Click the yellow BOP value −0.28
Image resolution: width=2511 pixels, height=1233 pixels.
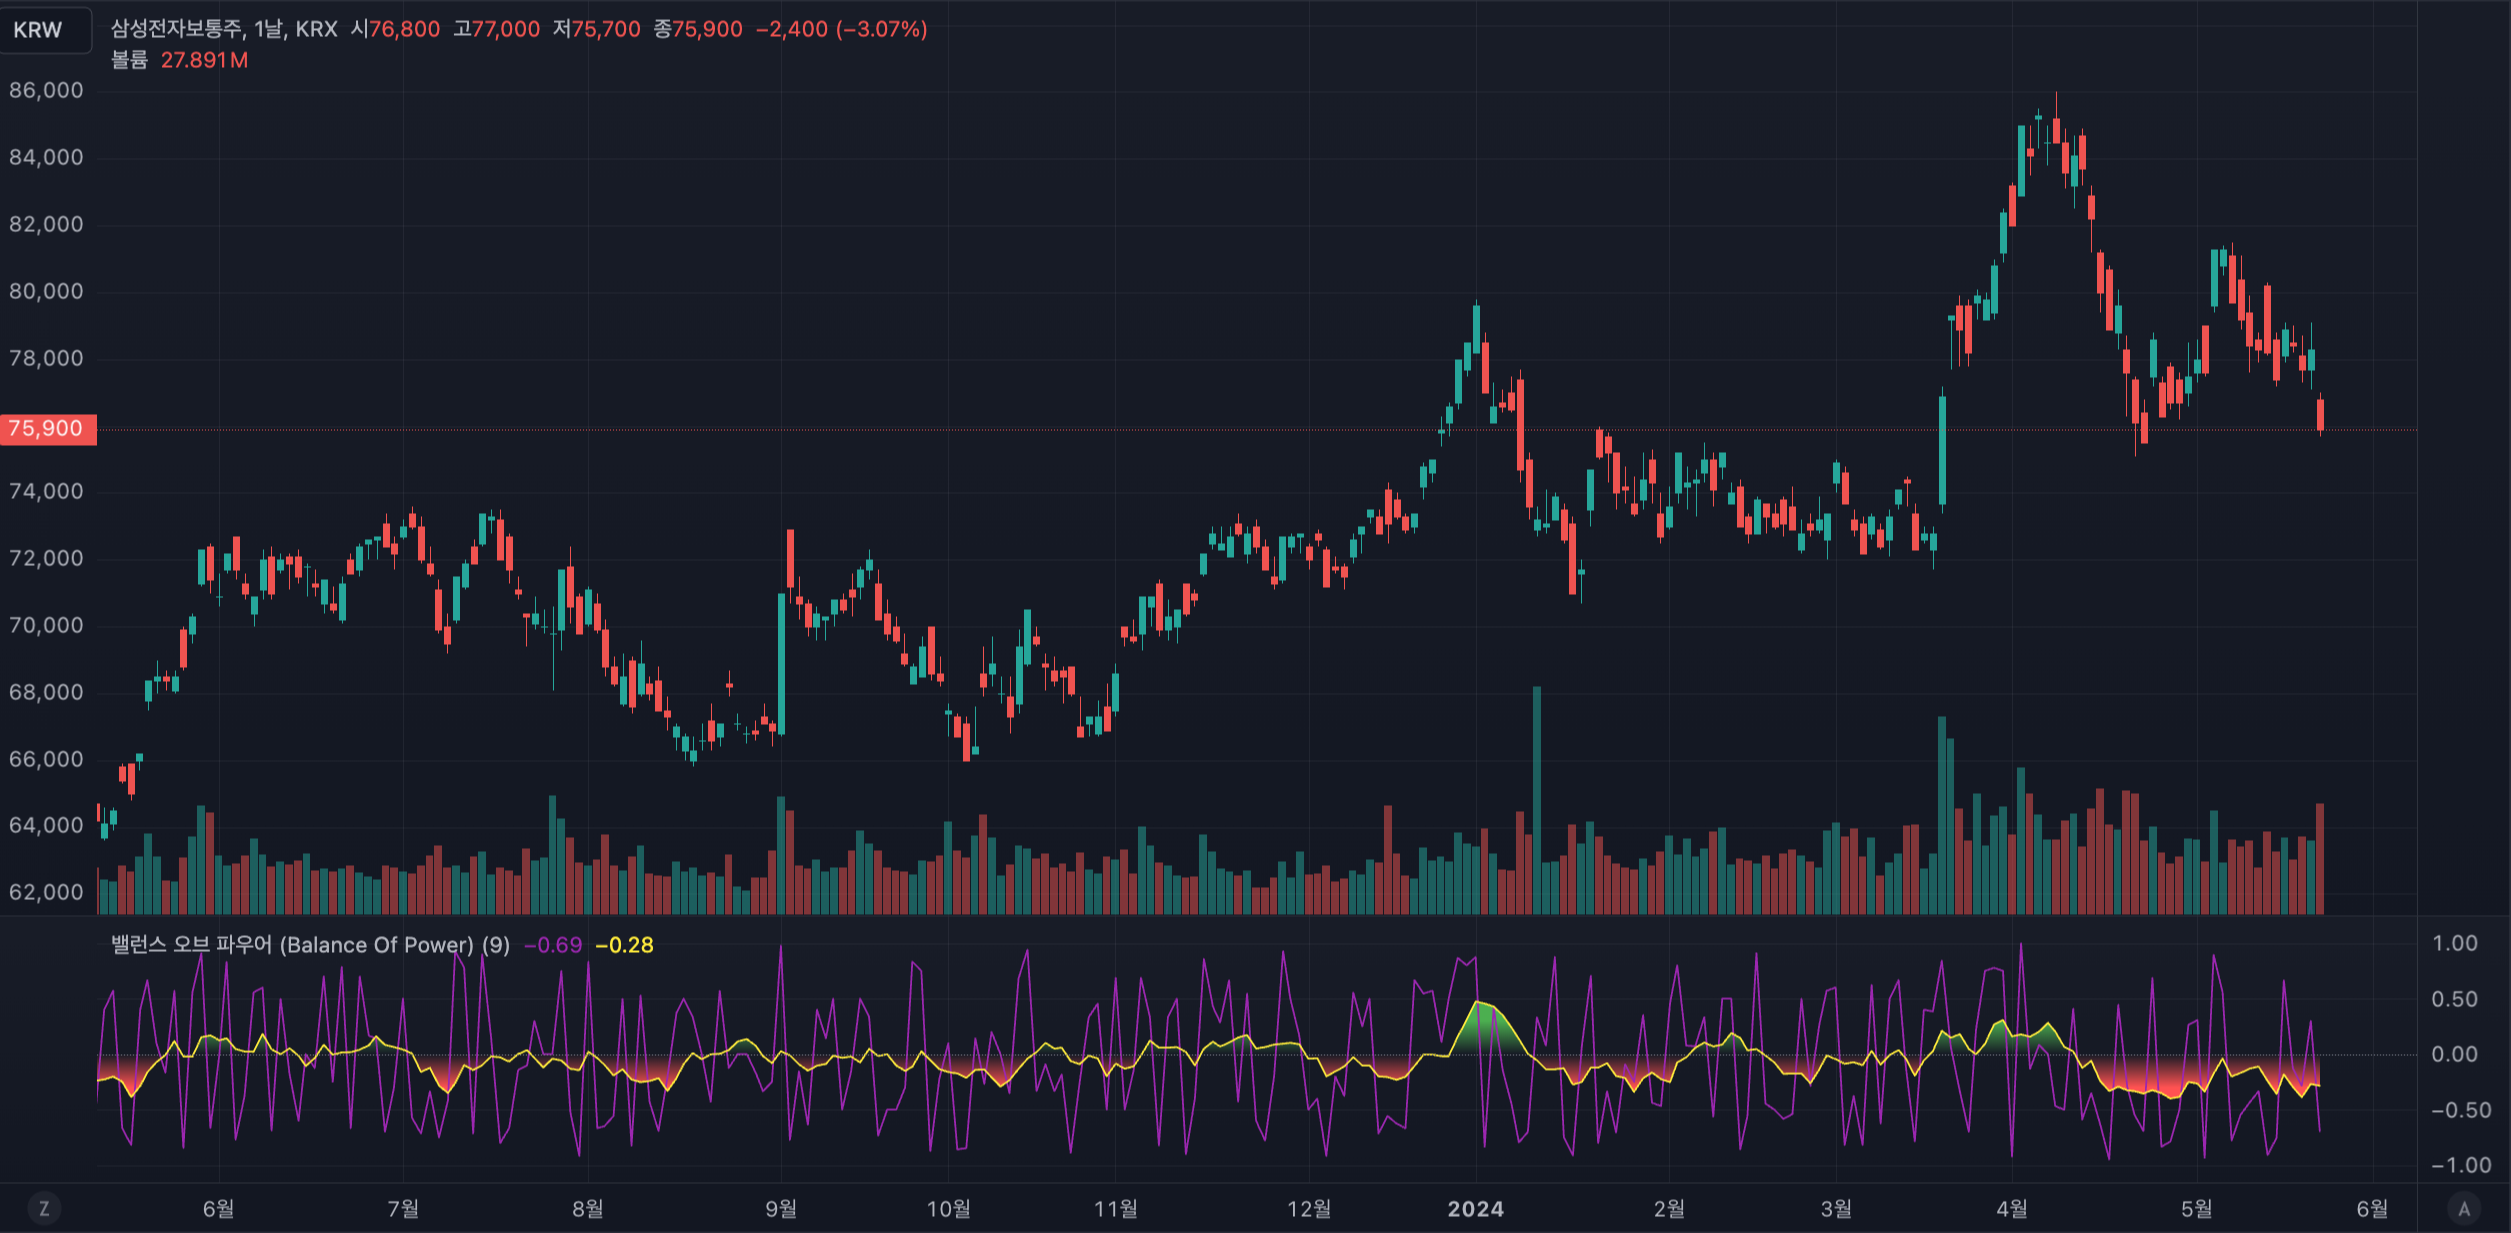(x=624, y=945)
